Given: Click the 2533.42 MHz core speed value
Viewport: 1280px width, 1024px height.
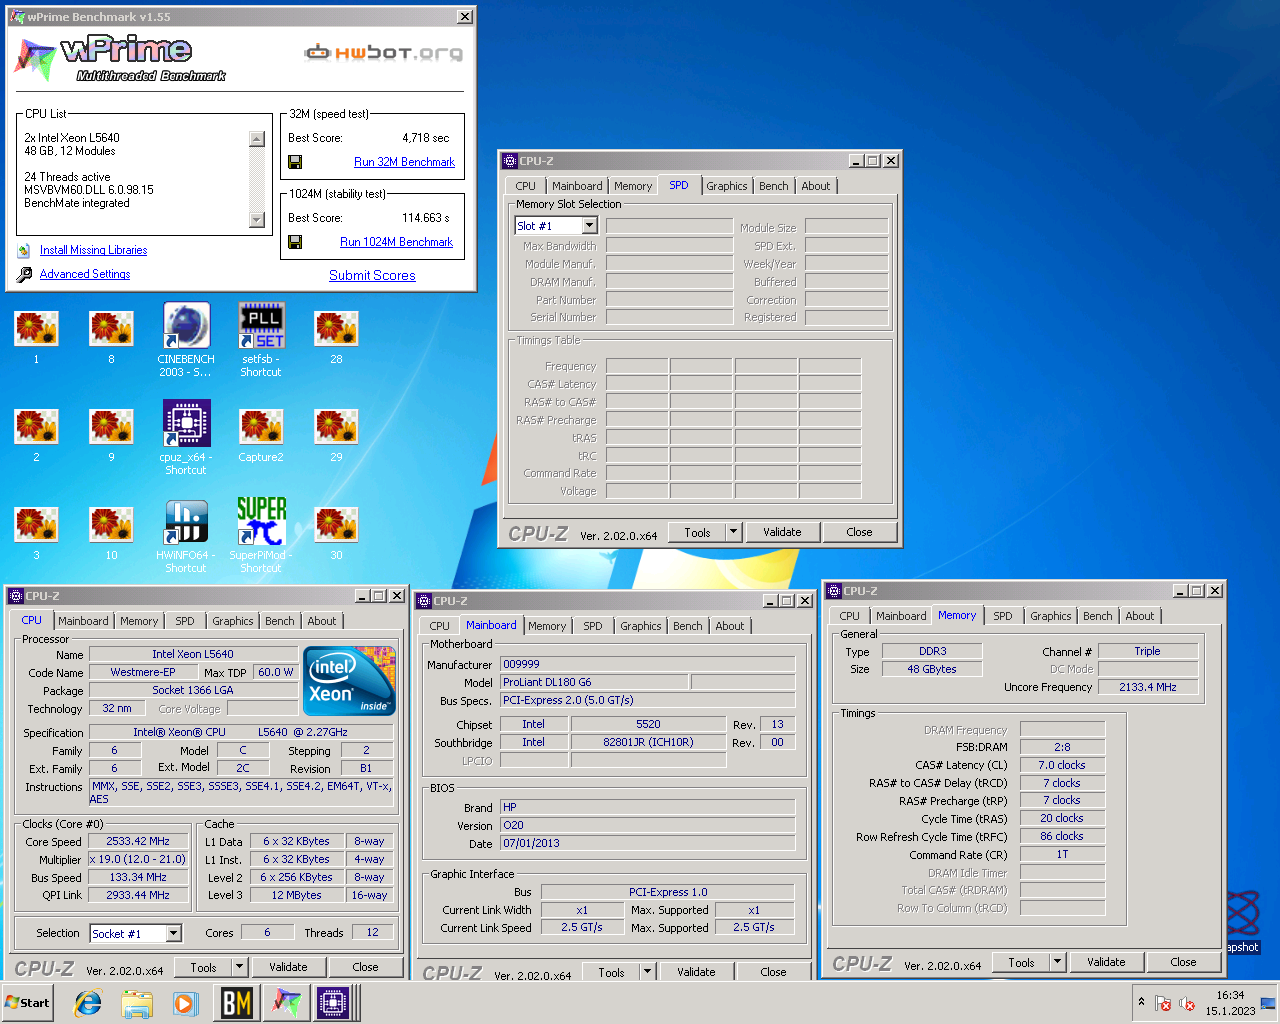Looking at the screenshot, I should pyautogui.click(x=138, y=841).
